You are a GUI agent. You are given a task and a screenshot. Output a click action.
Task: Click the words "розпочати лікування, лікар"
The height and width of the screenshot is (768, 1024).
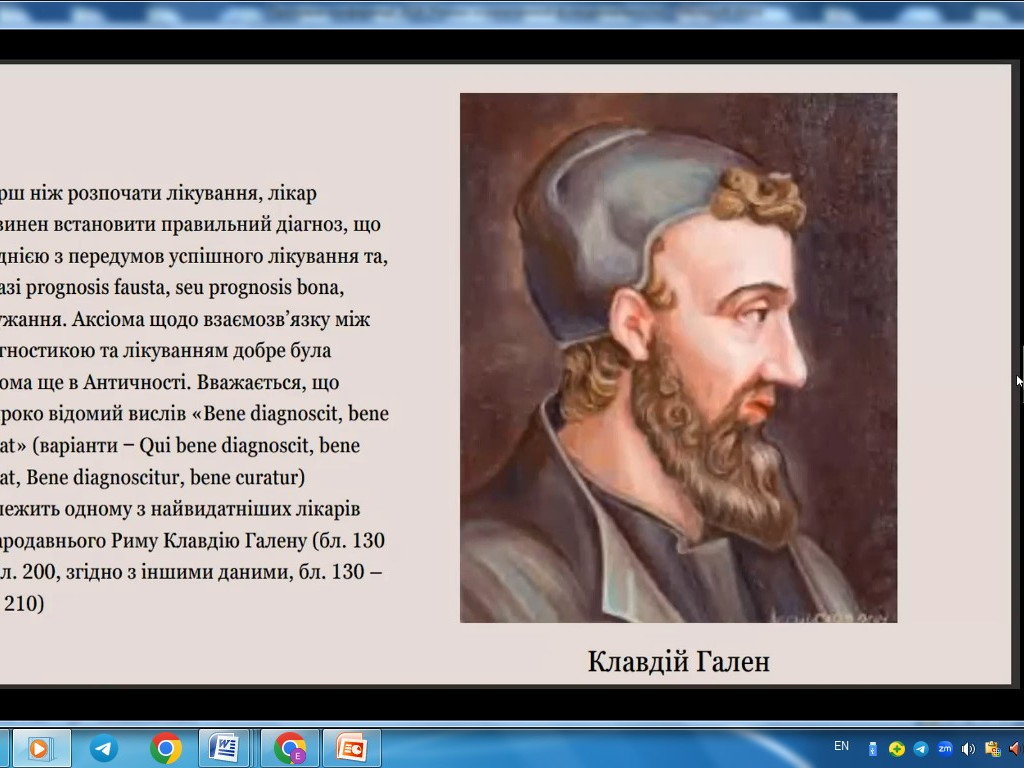[192, 193]
